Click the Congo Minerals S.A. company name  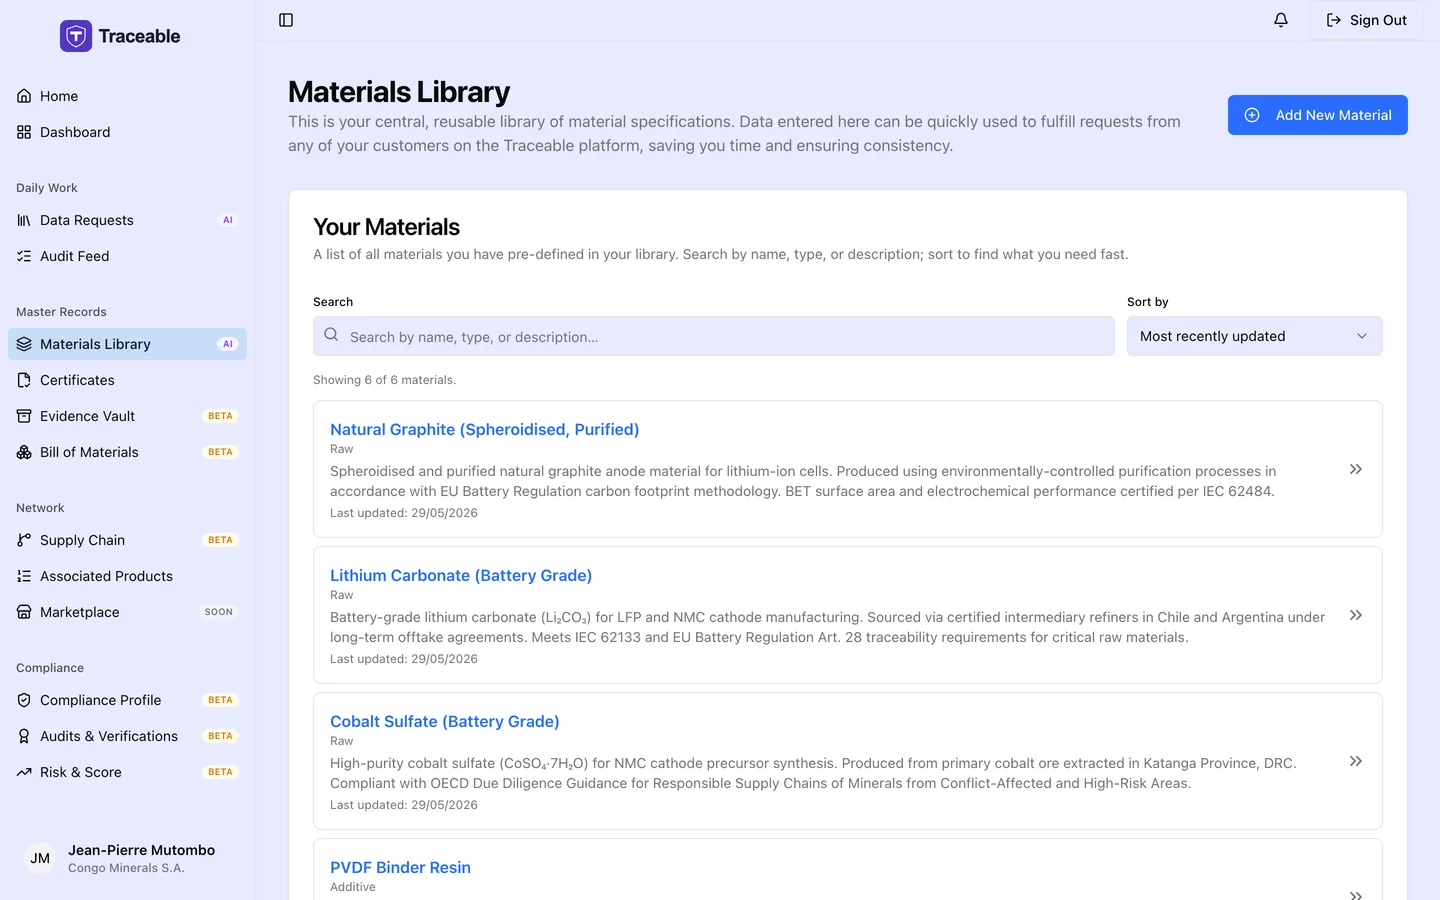pos(126,868)
